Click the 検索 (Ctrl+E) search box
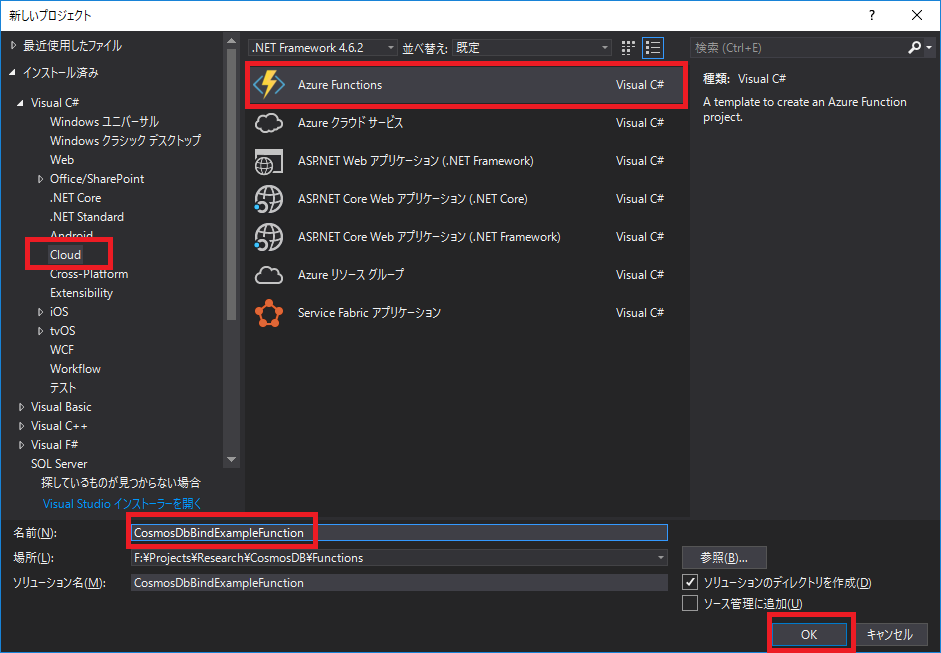Image resolution: width=941 pixels, height=653 pixels. pos(798,47)
